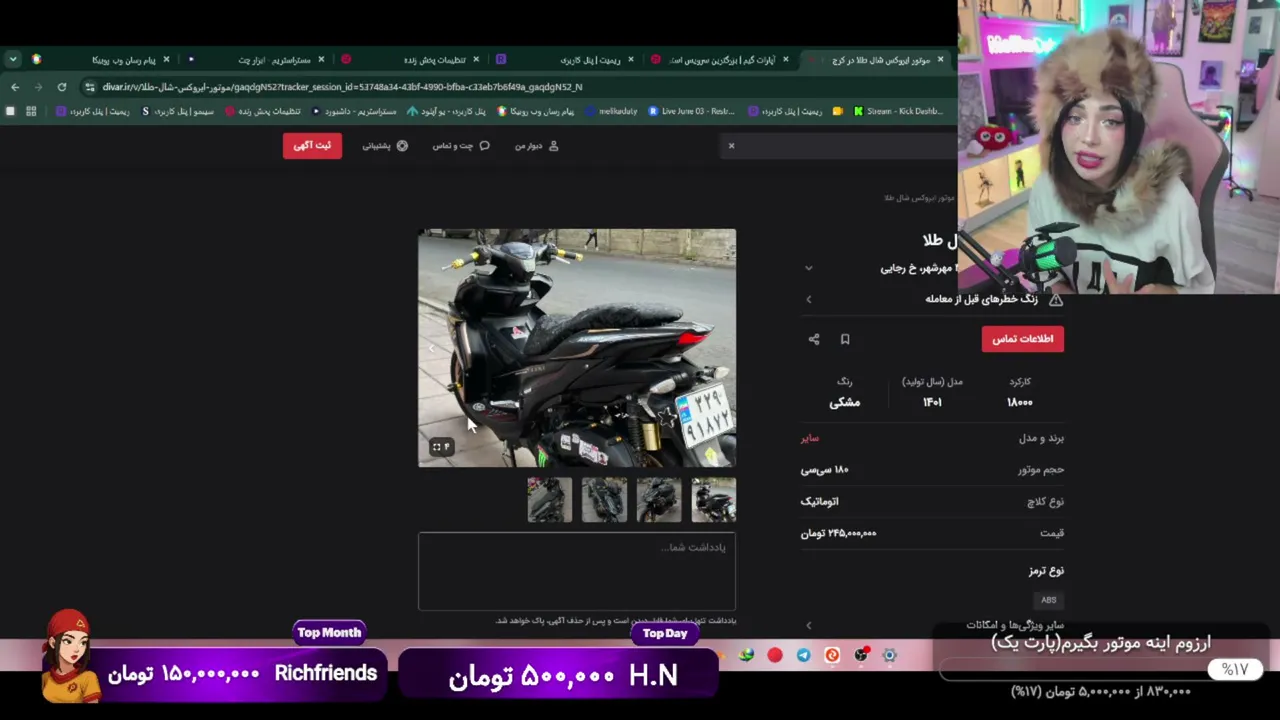Switch to the پیام رسان وب روبیکا tab
This screenshot has height=720, width=1280.
point(102,60)
